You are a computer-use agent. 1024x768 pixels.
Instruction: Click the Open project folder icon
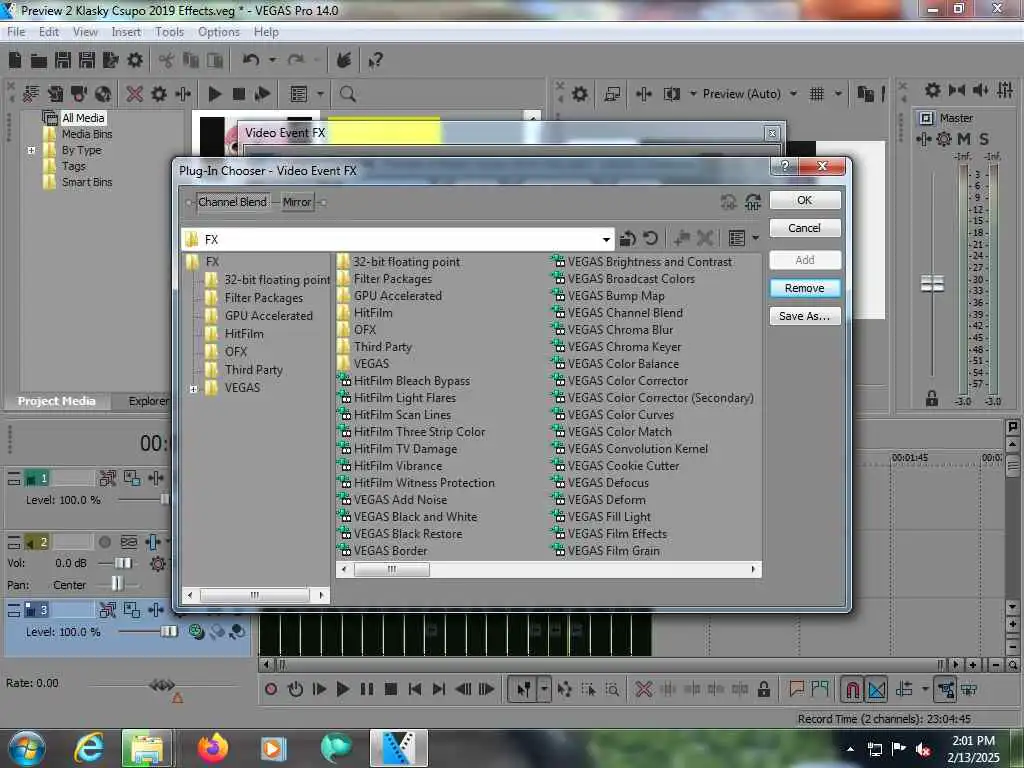[x=39, y=61]
